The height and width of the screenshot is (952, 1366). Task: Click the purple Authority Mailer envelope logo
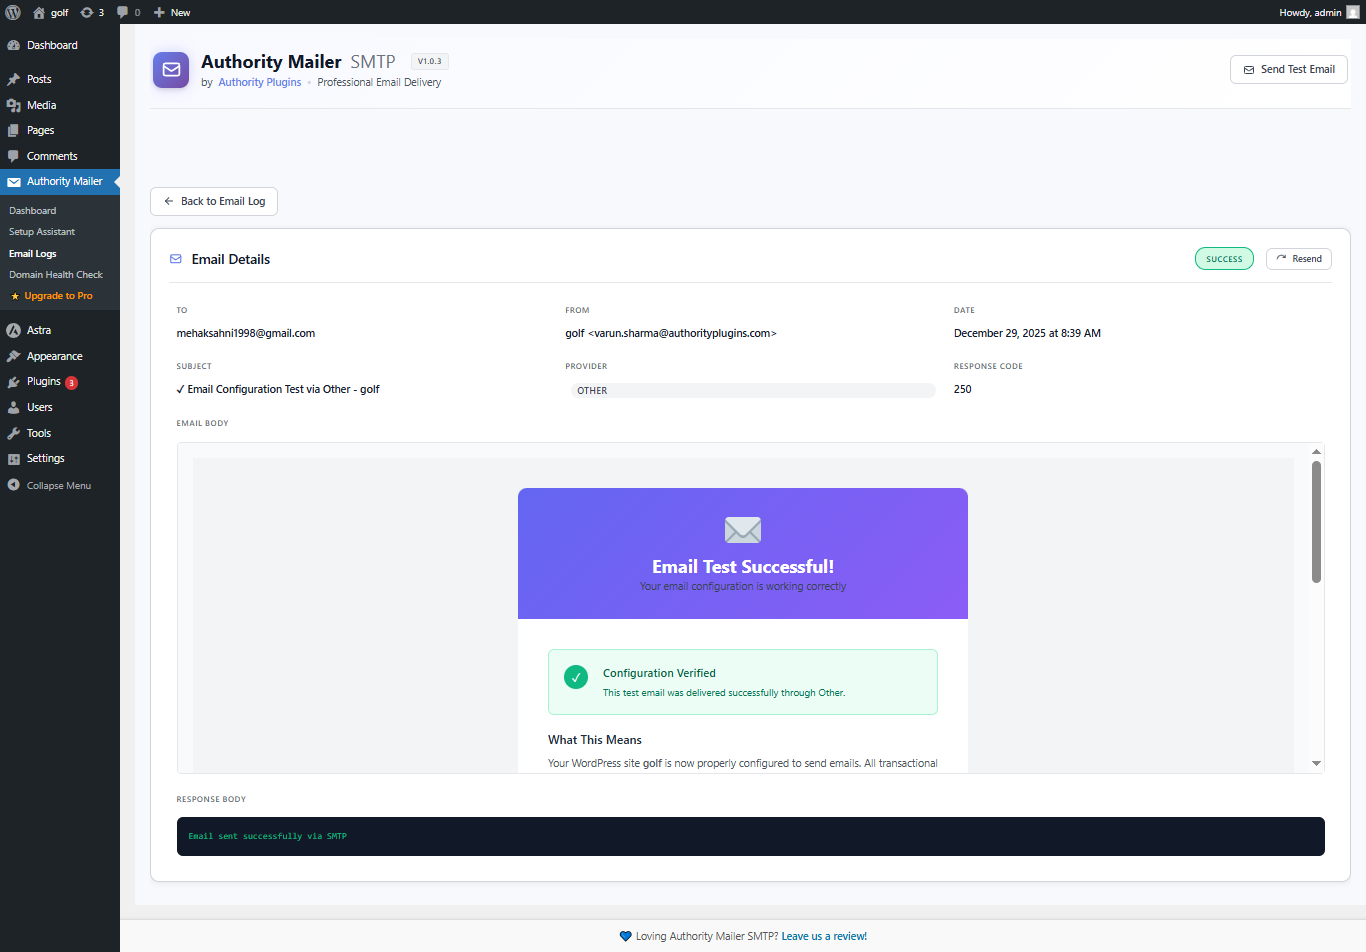point(171,70)
